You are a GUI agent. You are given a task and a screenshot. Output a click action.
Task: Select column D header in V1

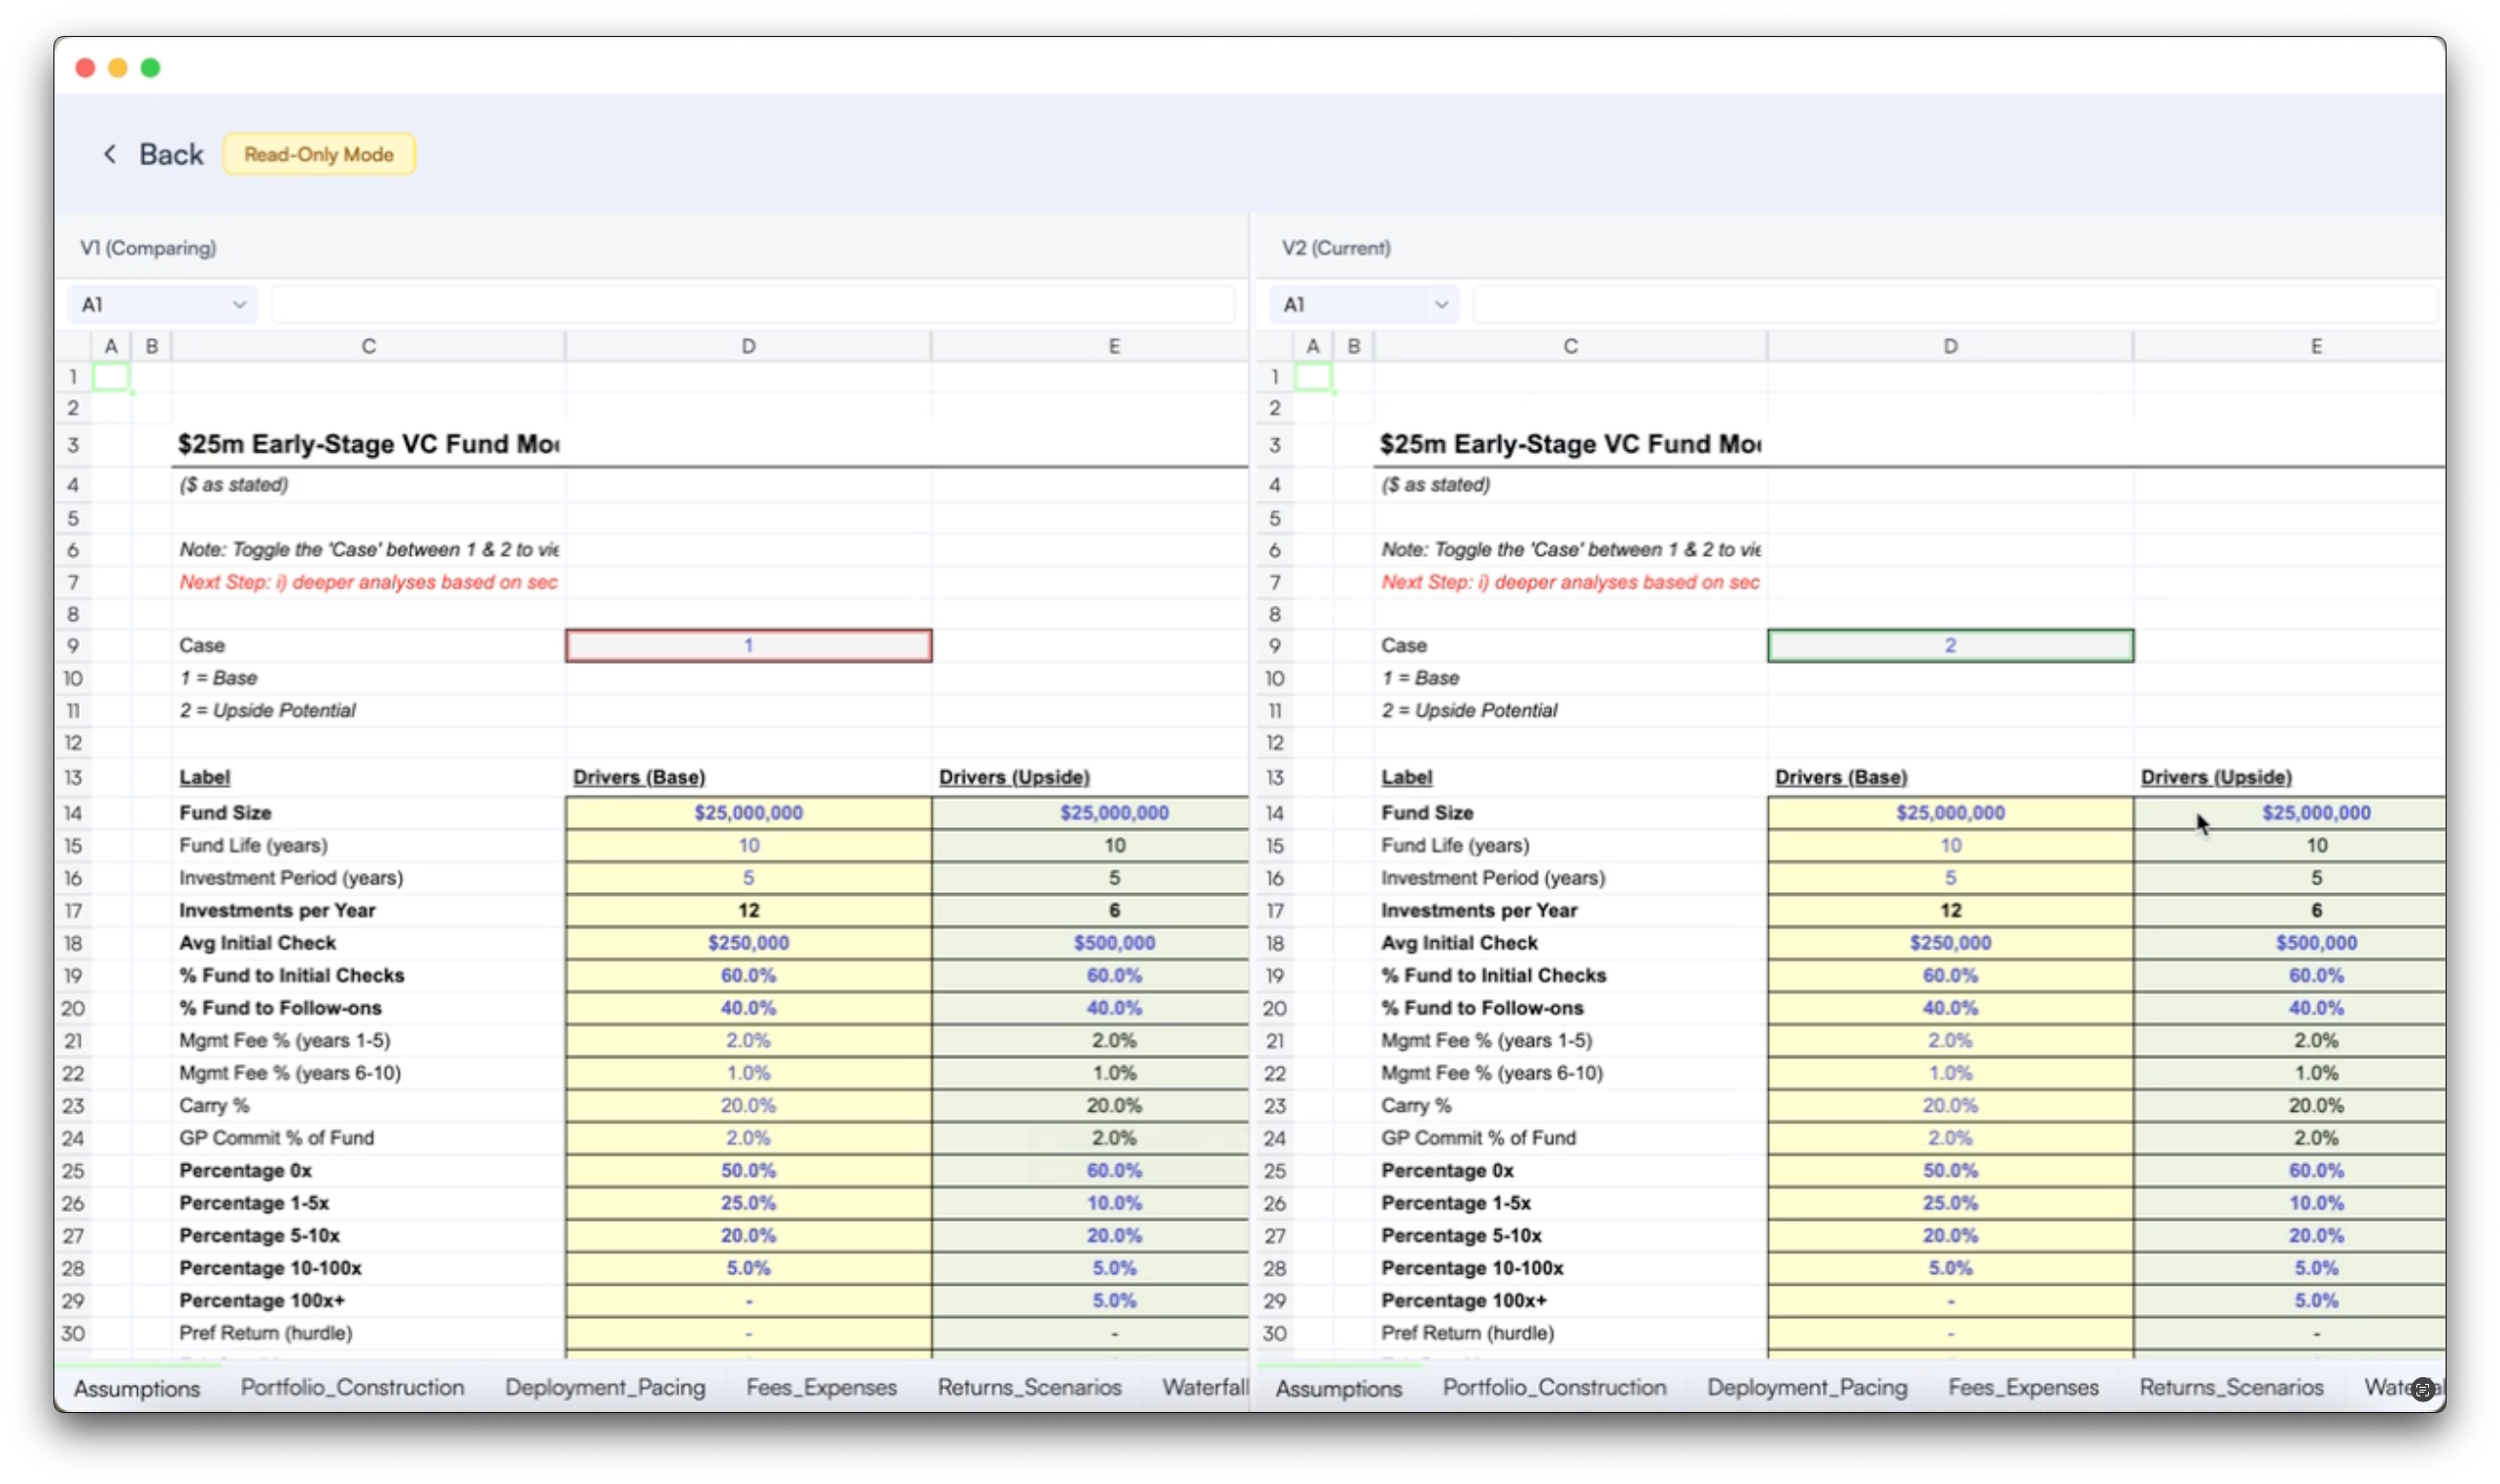click(x=748, y=346)
